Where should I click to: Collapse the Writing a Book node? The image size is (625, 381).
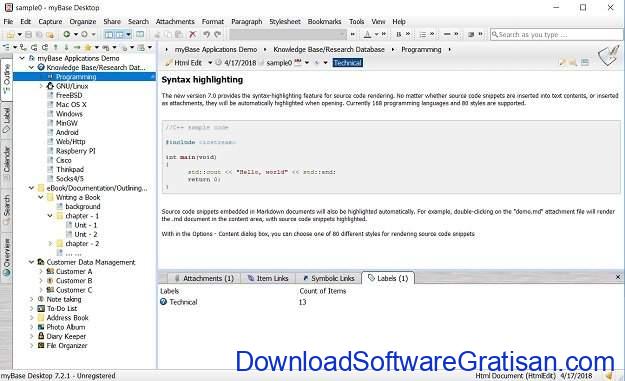coord(41,197)
